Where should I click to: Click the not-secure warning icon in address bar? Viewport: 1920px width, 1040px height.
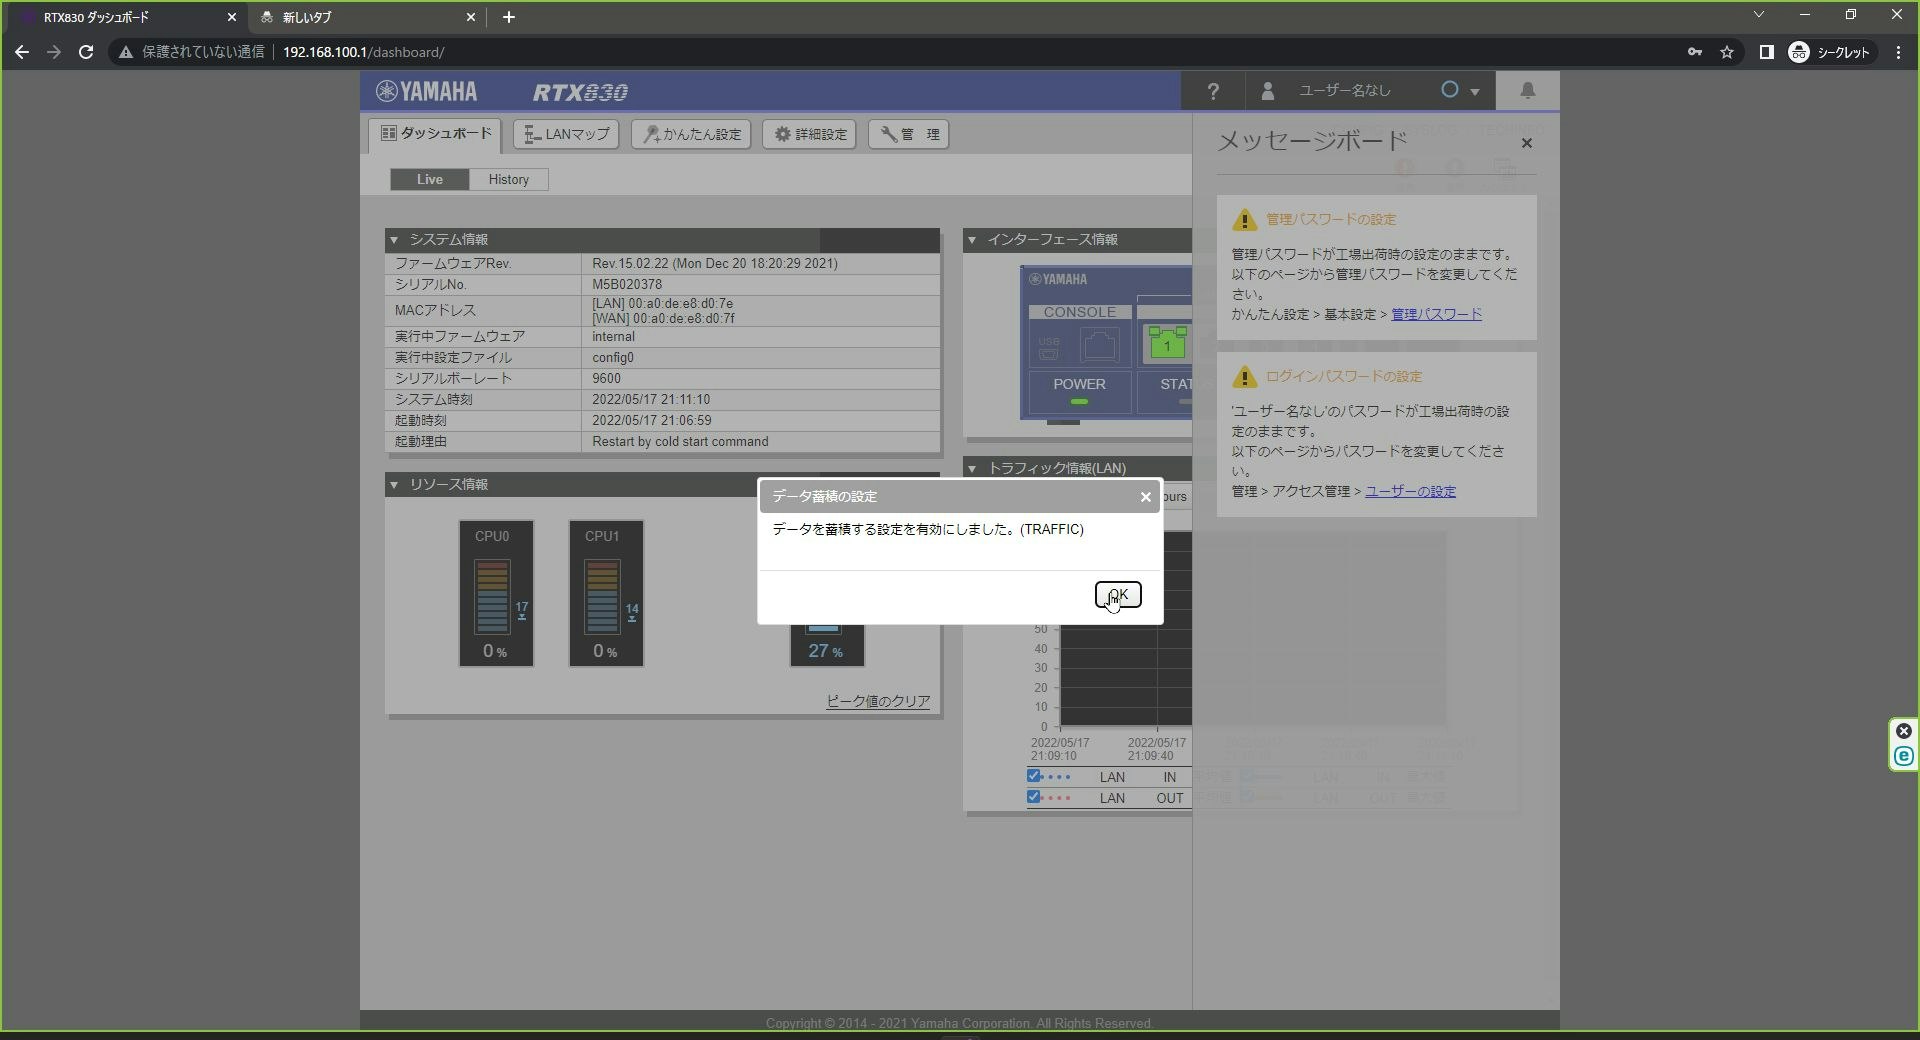pyautogui.click(x=126, y=52)
